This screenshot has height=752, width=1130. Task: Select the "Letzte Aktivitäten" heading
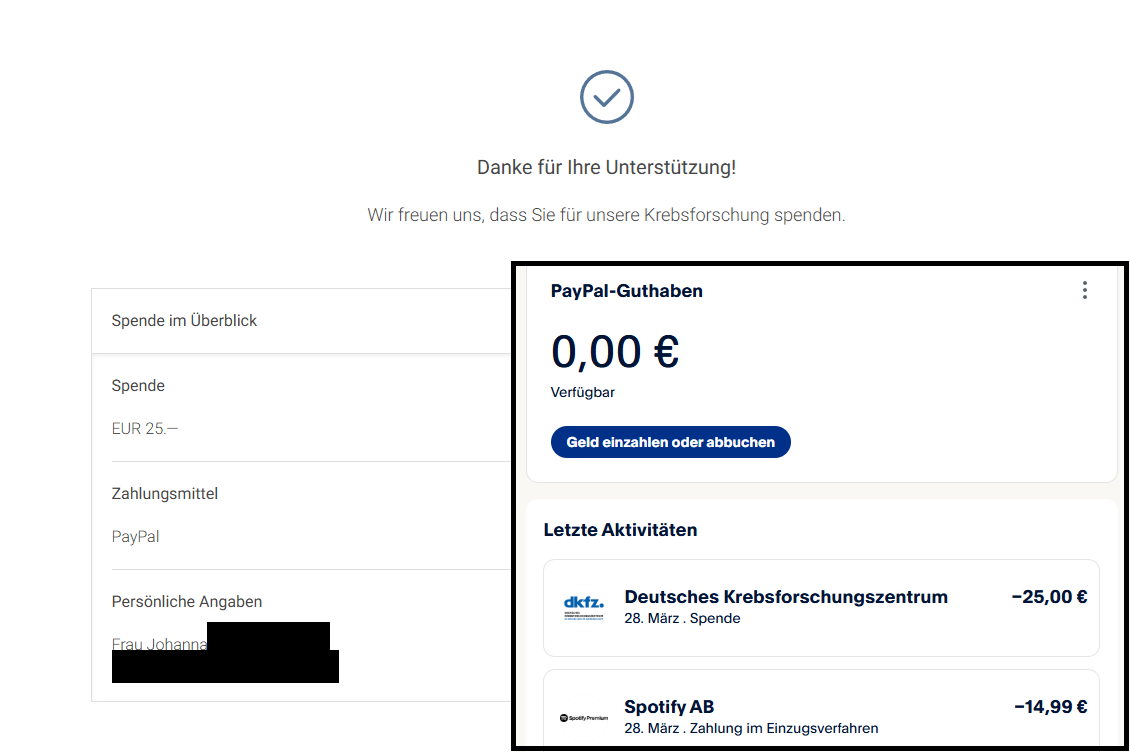[620, 530]
